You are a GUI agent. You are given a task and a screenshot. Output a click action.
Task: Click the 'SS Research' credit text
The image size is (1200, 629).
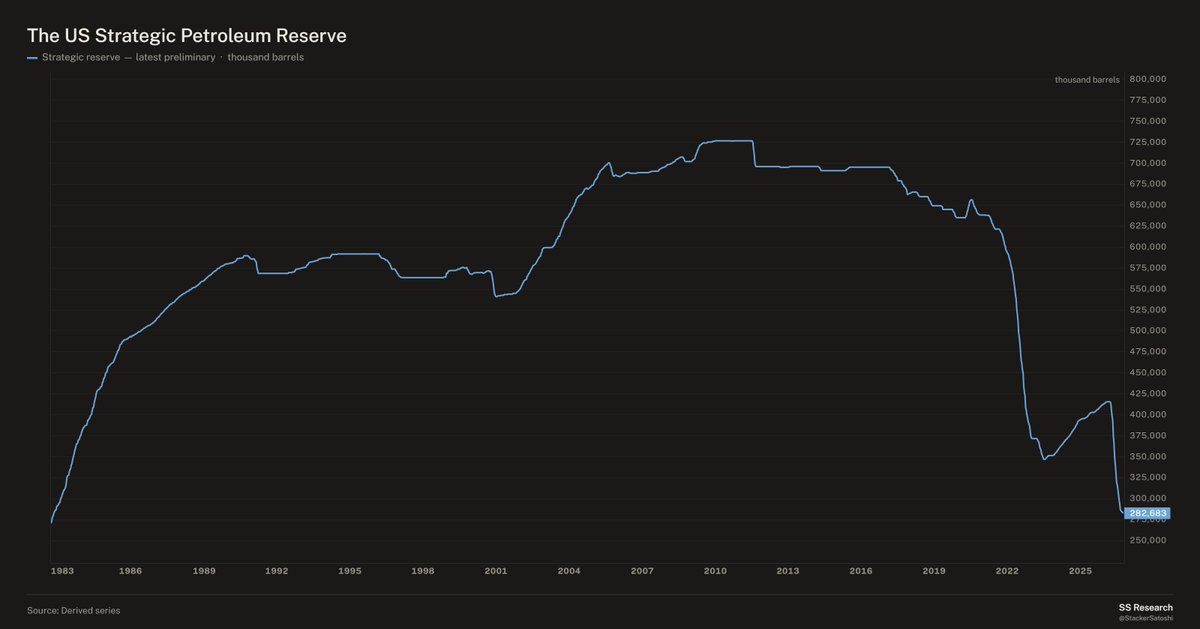click(x=1147, y=607)
